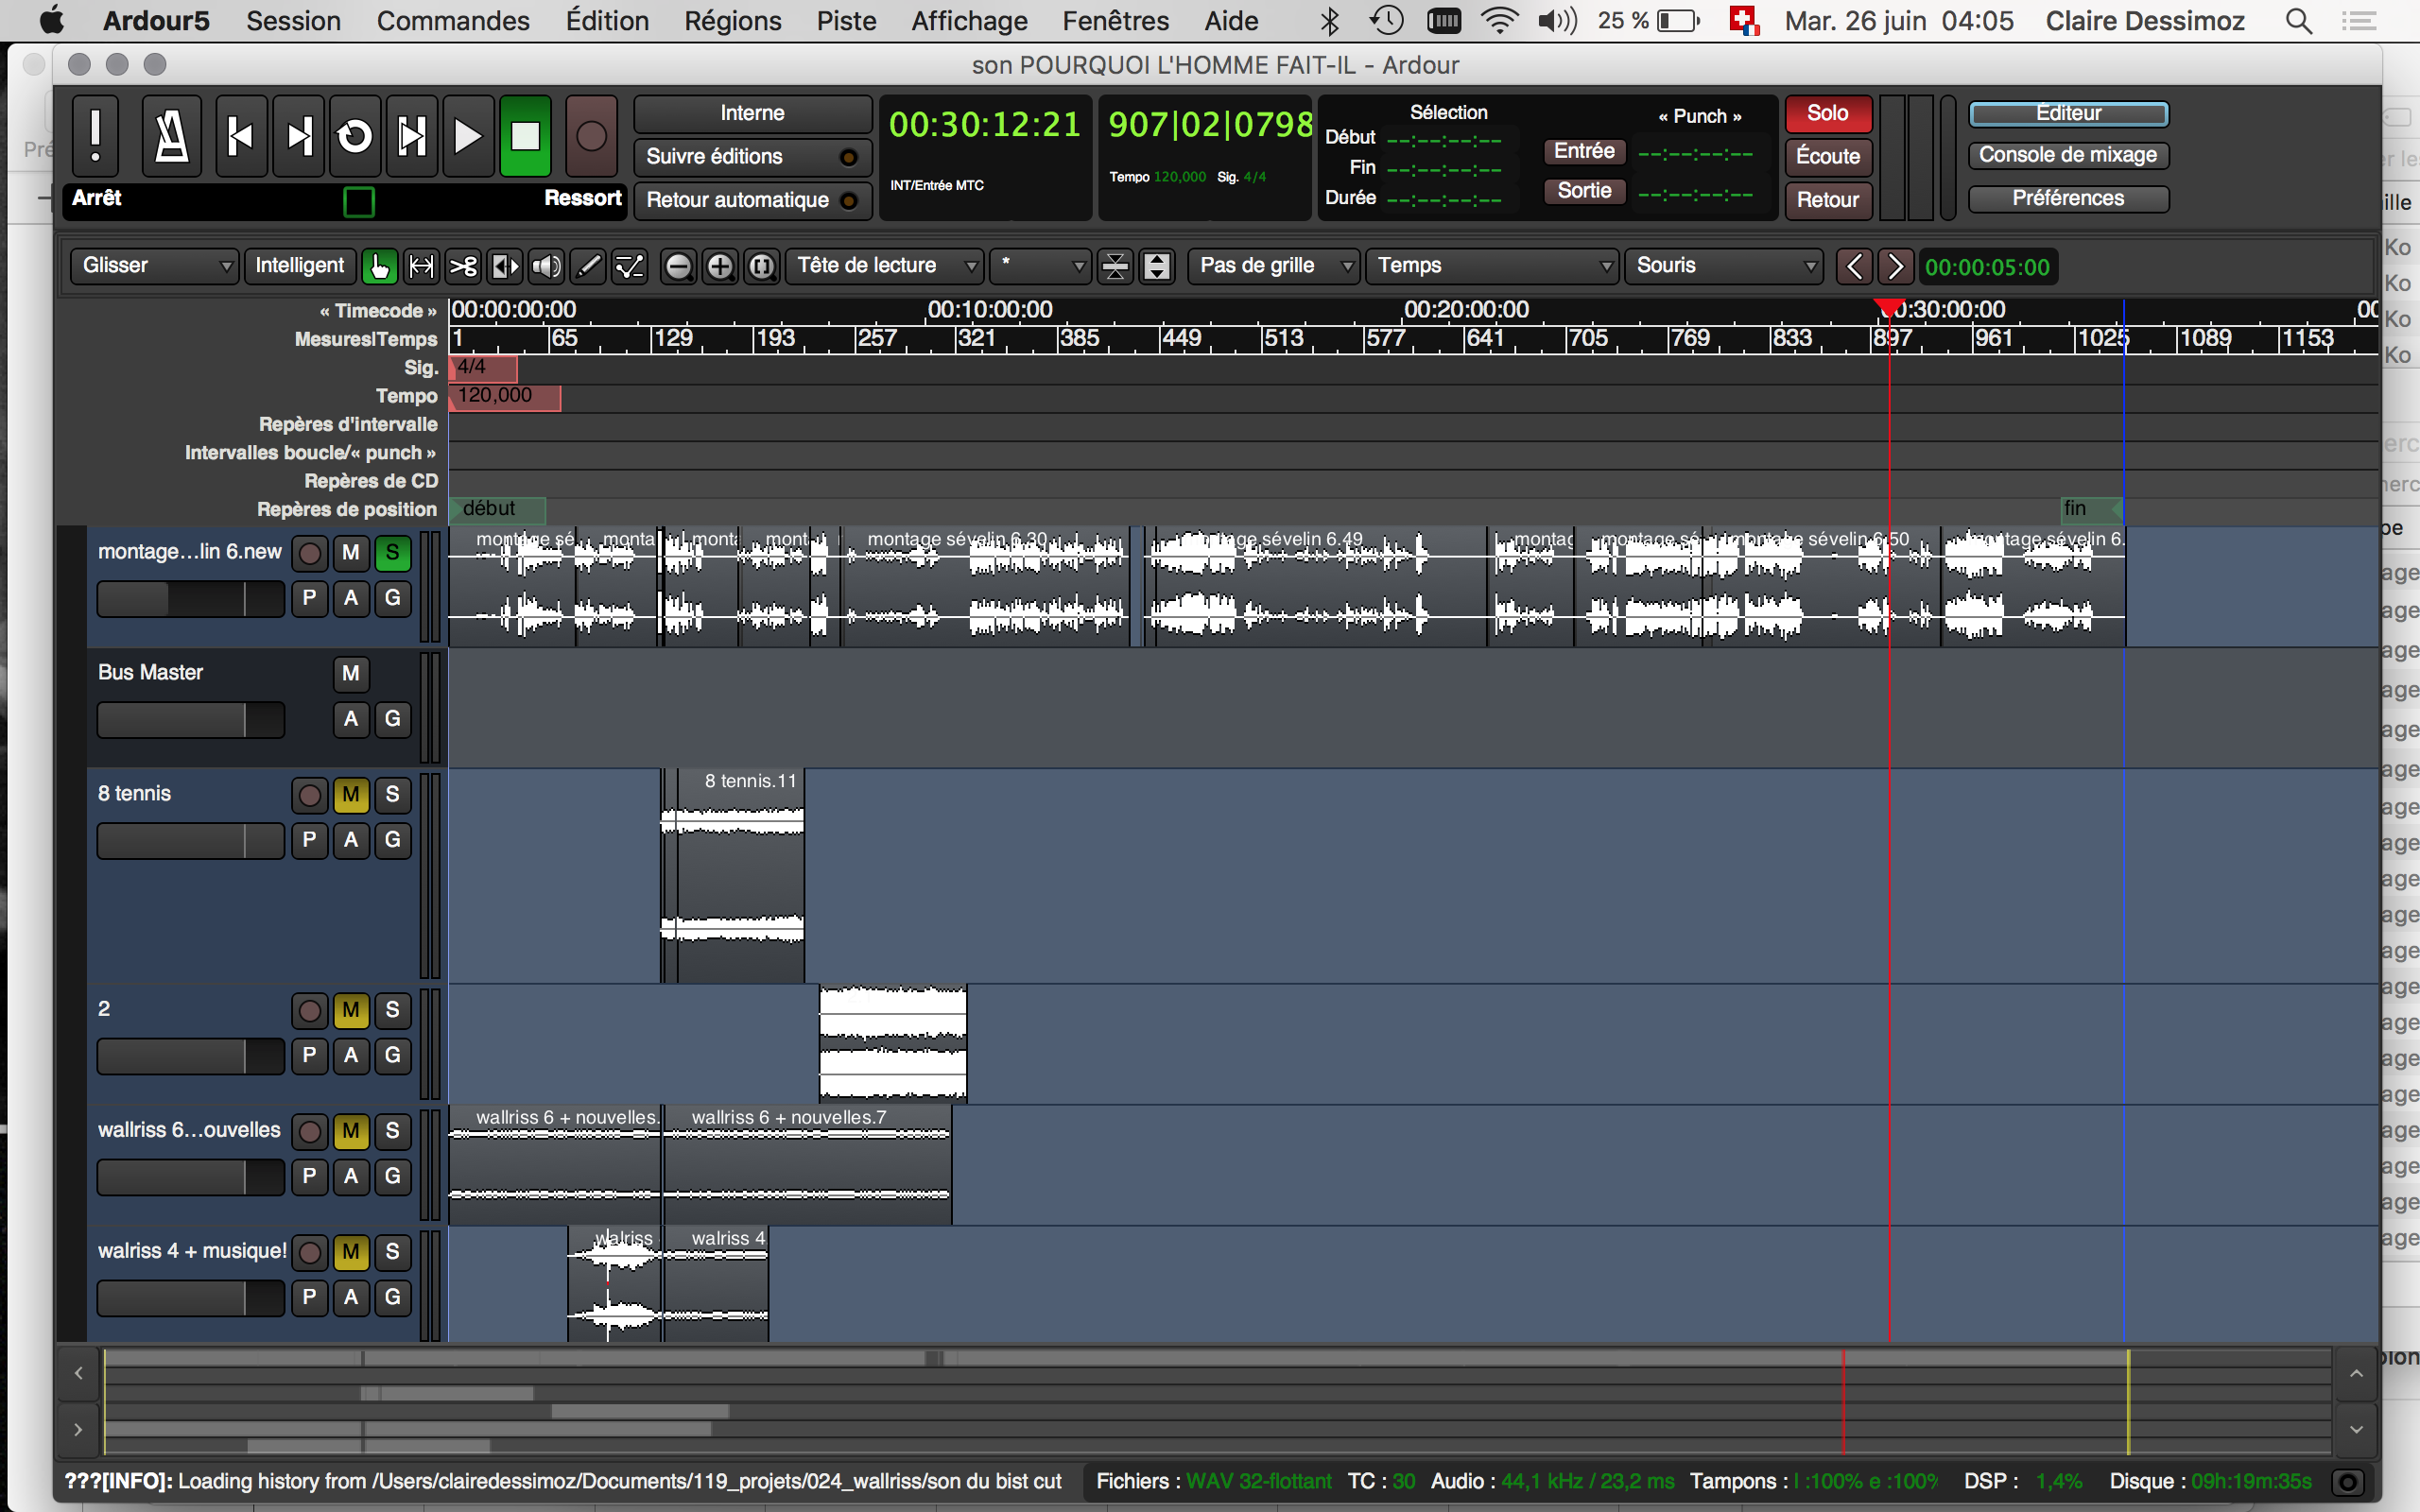This screenshot has height=1512, width=2420.
Task: Open the Session menu
Action: click(293, 21)
